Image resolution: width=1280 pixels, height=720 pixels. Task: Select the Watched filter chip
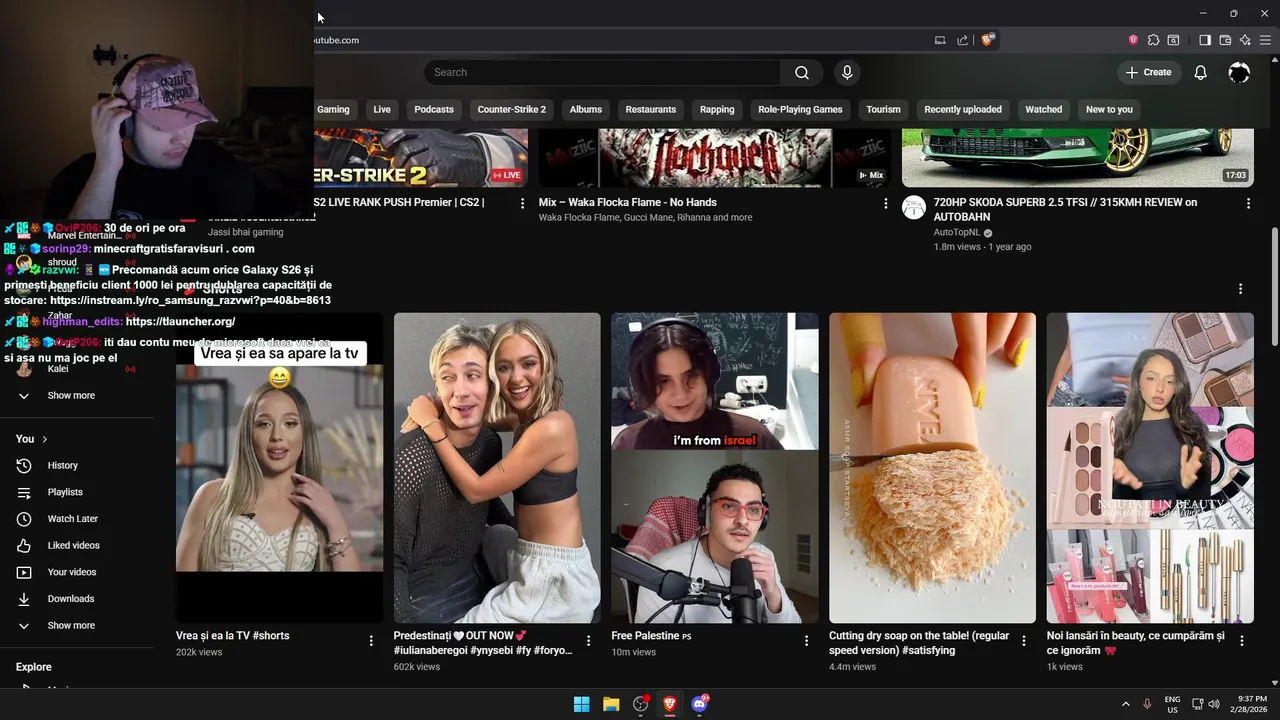(x=1044, y=109)
